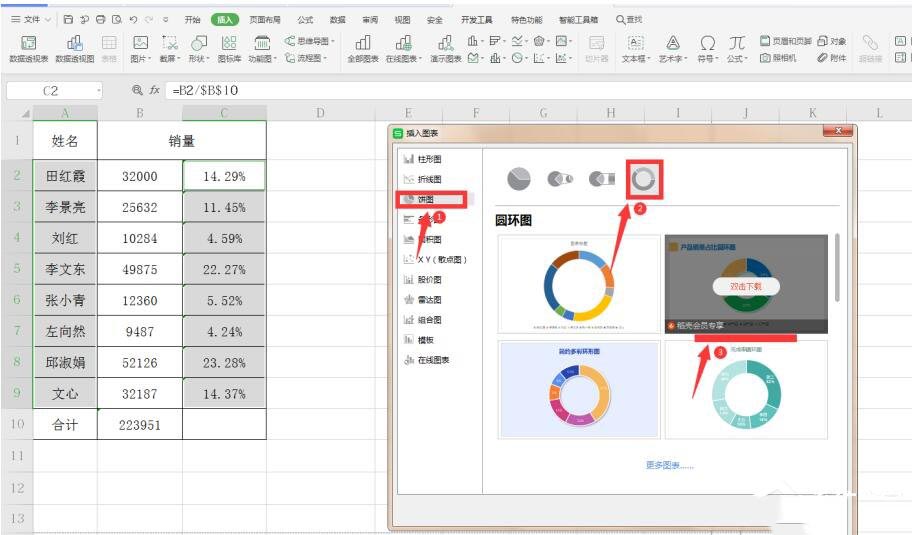Select the first multicolor doughnut chart thumbnail
Image resolution: width=912 pixels, height=535 pixels.
click(x=579, y=284)
